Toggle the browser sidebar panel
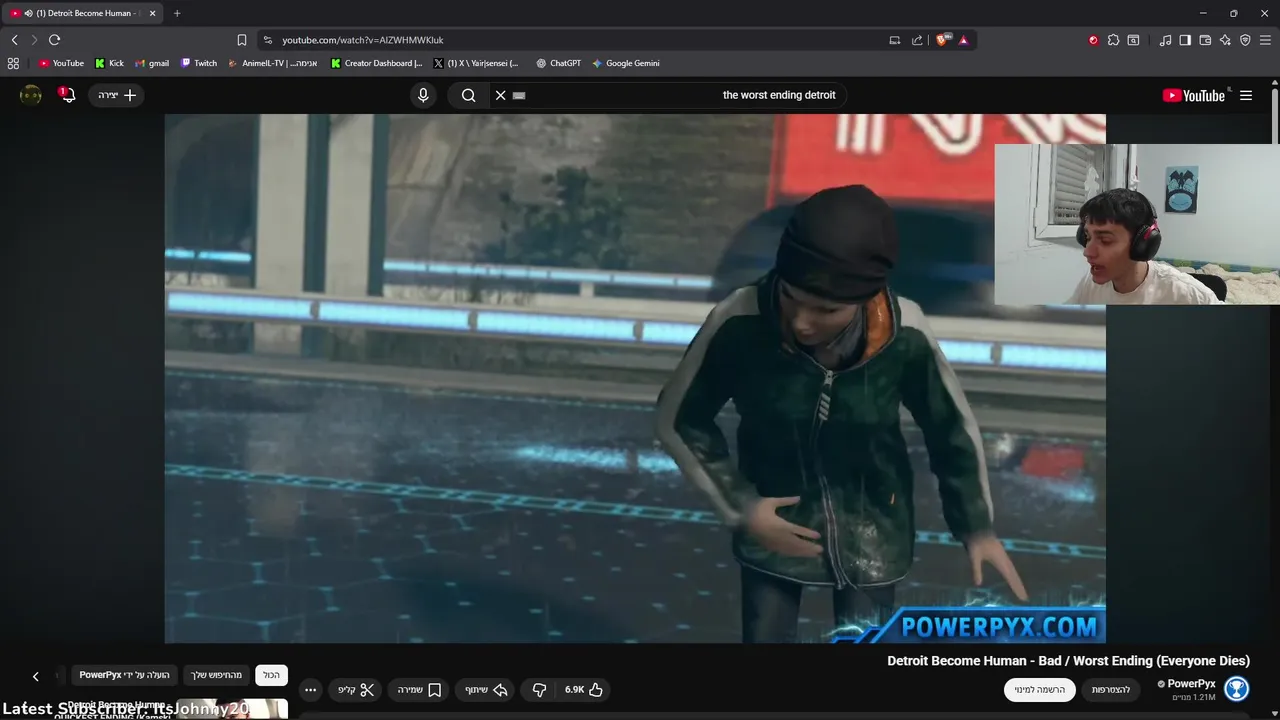 point(1185,40)
